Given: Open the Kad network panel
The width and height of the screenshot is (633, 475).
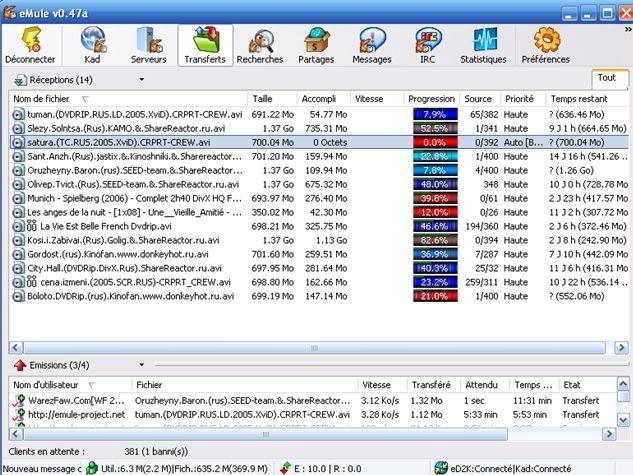Looking at the screenshot, I should point(92,45).
